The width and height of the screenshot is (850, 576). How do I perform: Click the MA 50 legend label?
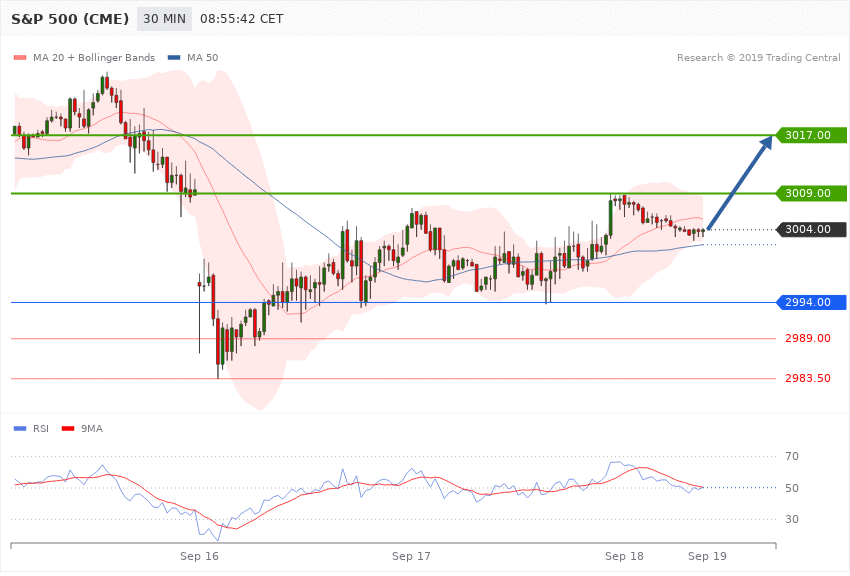coord(202,57)
